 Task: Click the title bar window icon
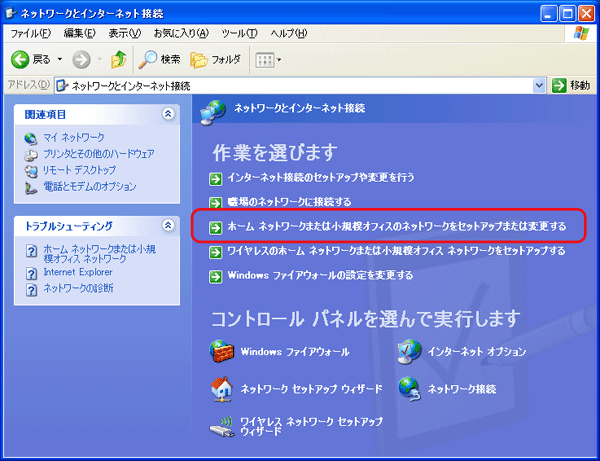pyautogui.click(x=11, y=13)
